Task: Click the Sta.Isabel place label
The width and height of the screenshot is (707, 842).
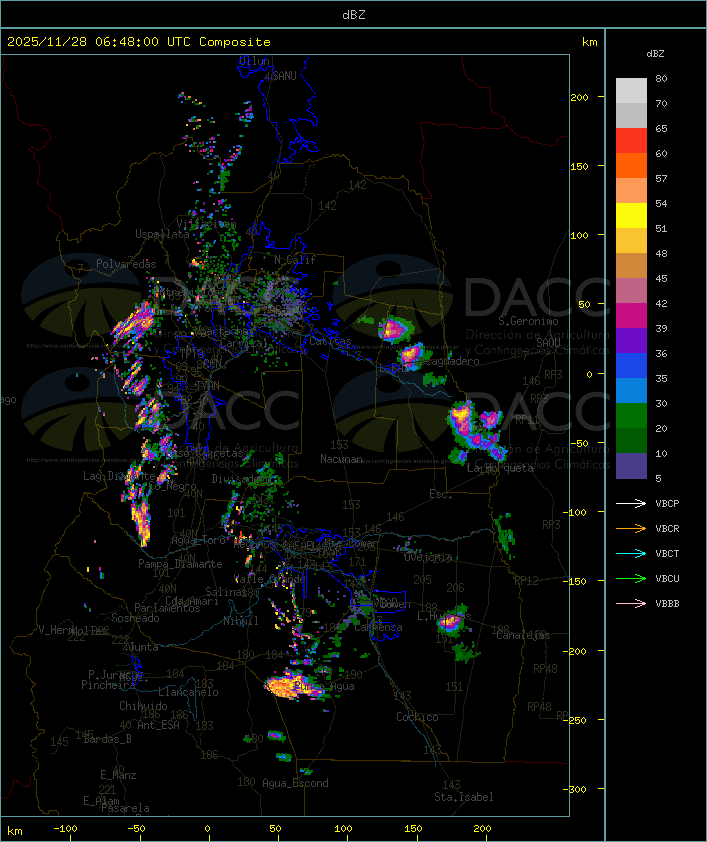Action: [x=464, y=797]
